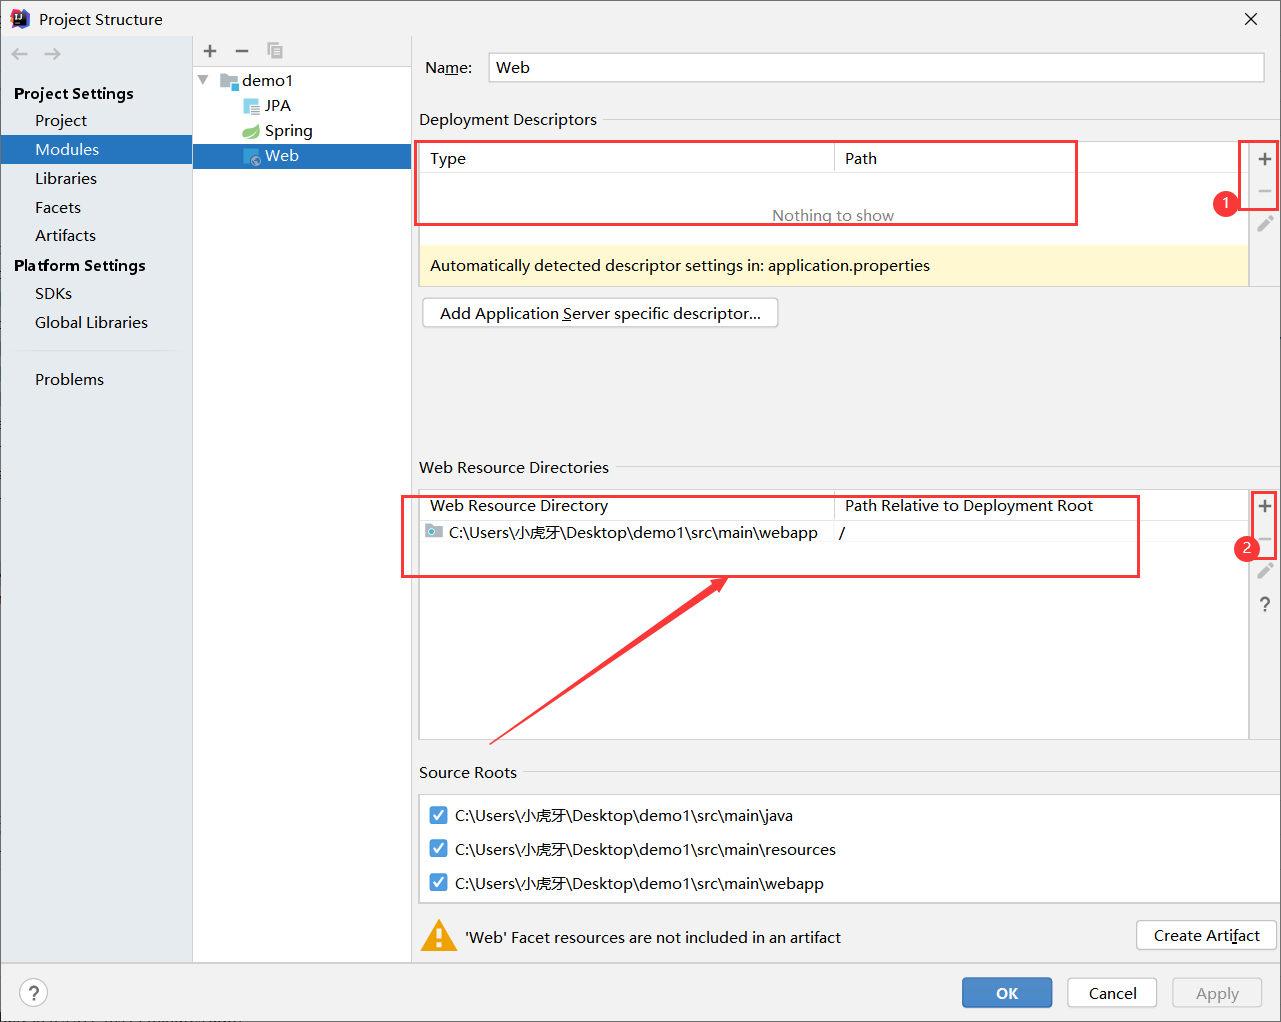Click the deployment root path '/' cell

click(x=1041, y=532)
